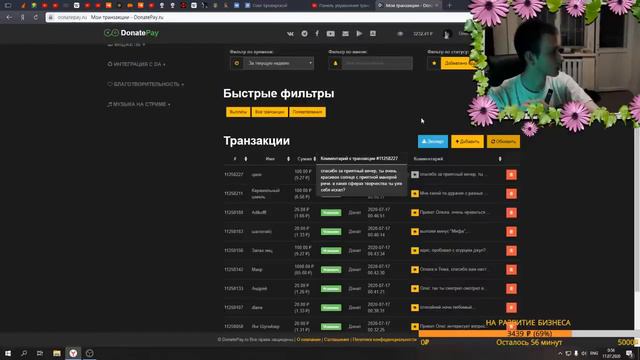This screenshot has width=640, height=360.
Task: Open the Facebook link in the header
Action: click(317, 33)
